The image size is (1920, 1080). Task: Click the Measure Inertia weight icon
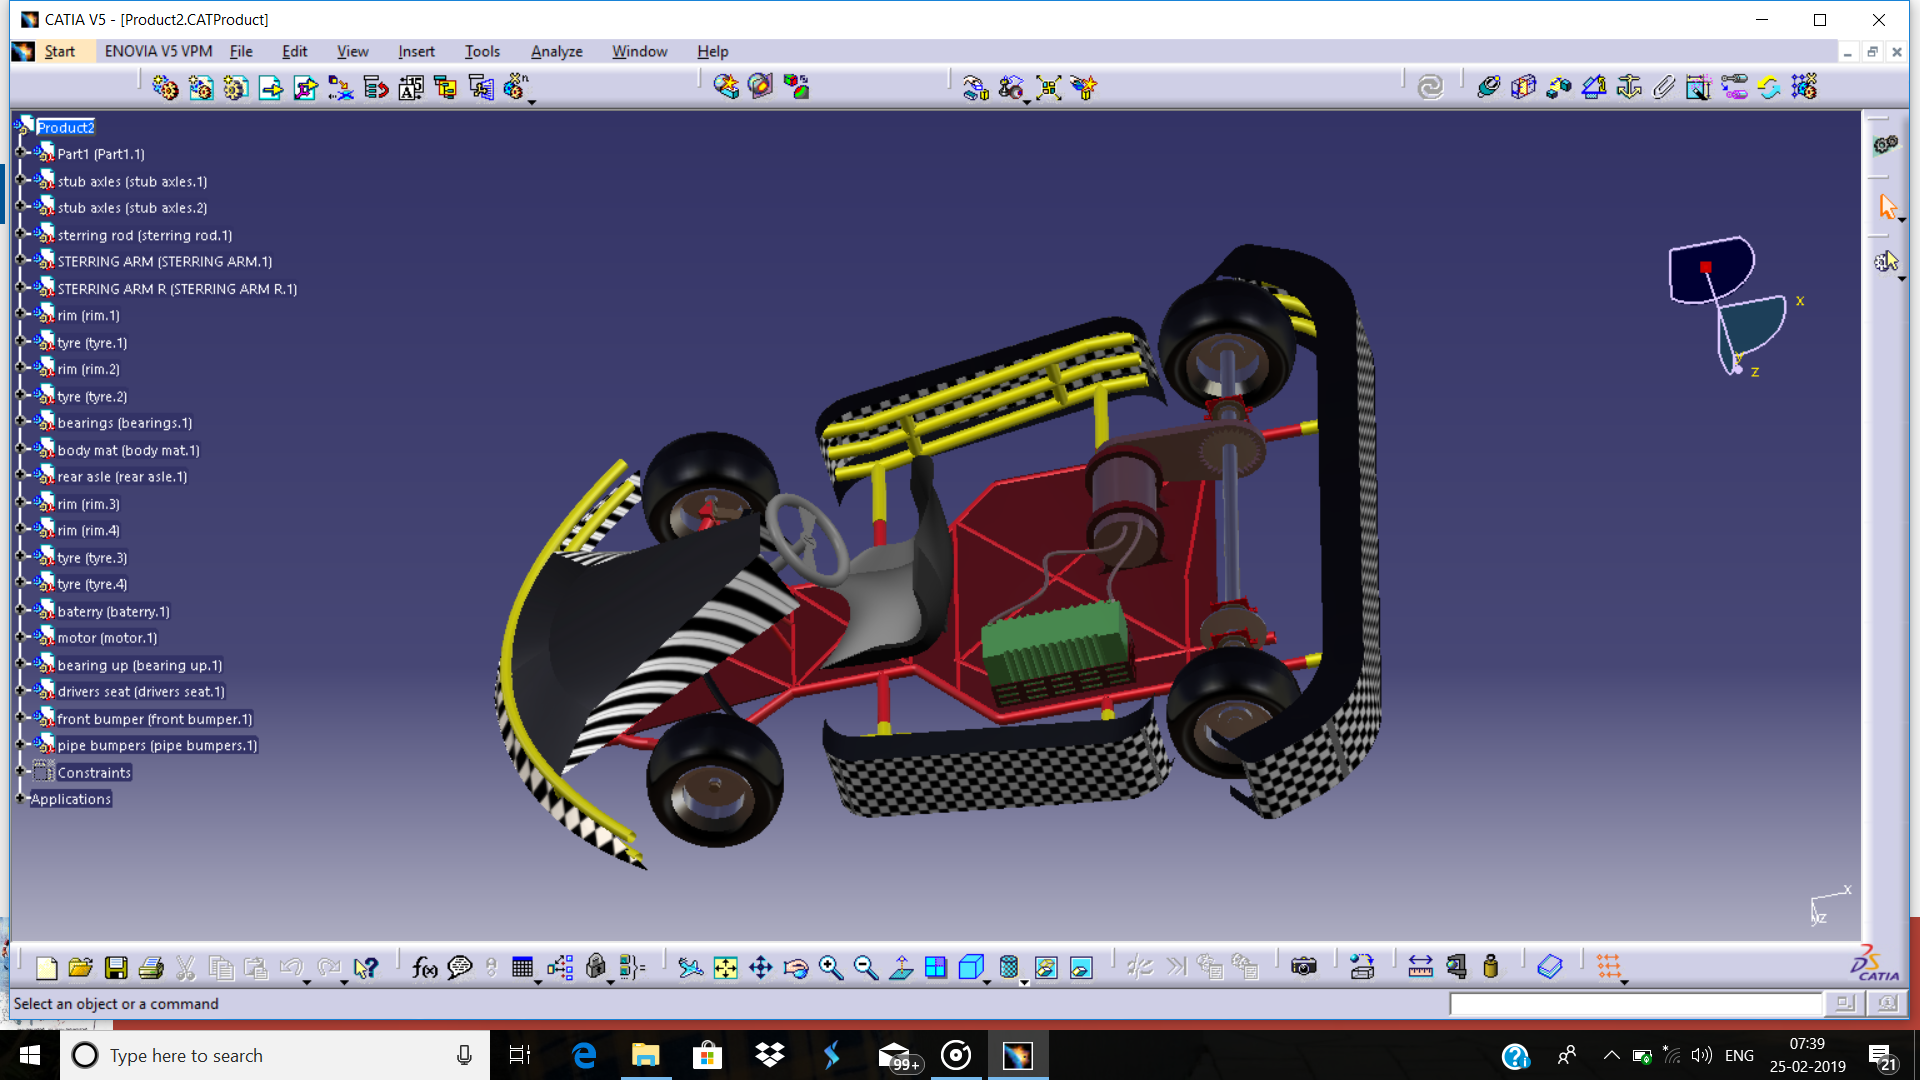[x=1490, y=968]
